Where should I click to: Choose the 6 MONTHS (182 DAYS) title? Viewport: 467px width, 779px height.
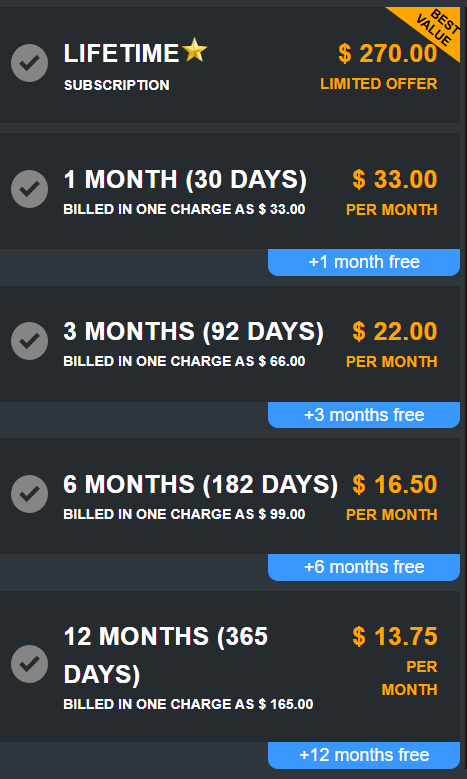point(201,485)
